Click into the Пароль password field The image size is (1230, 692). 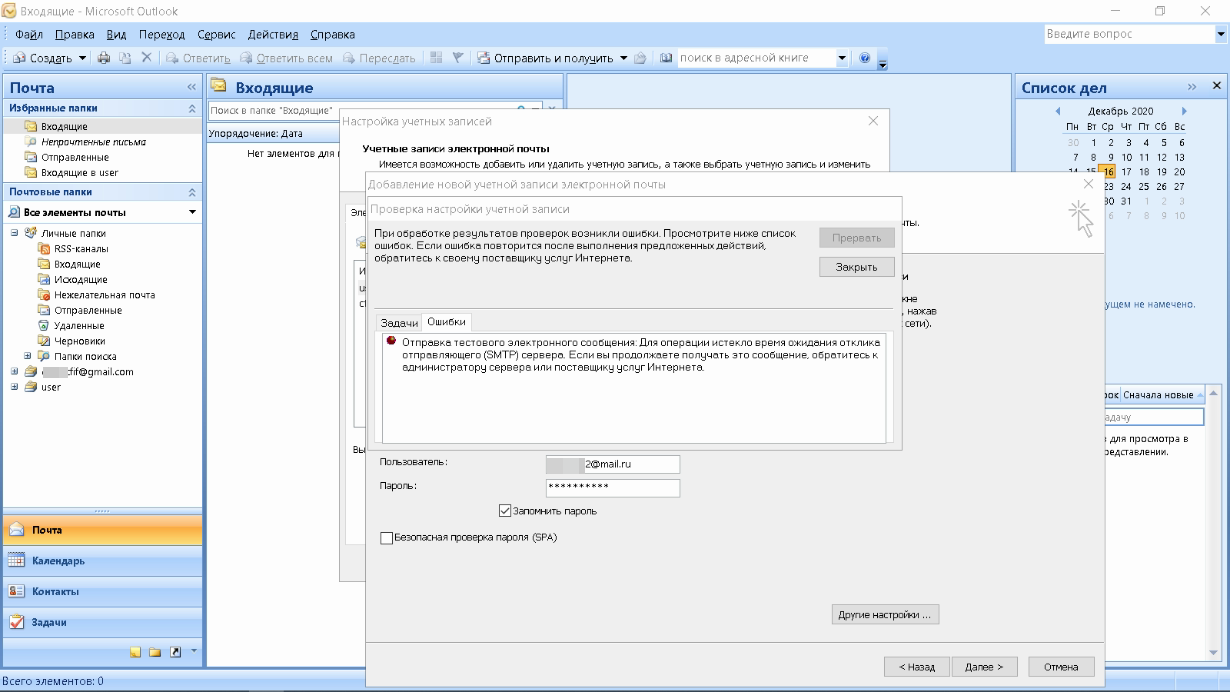pyautogui.click(x=612, y=487)
